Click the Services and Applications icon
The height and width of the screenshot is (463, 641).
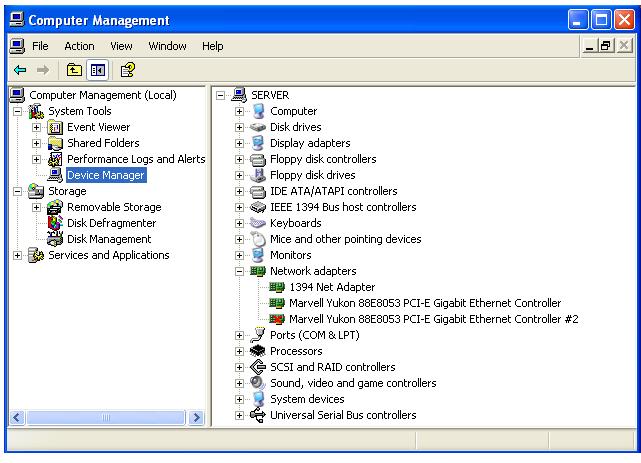pyautogui.click(x=36, y=255)
